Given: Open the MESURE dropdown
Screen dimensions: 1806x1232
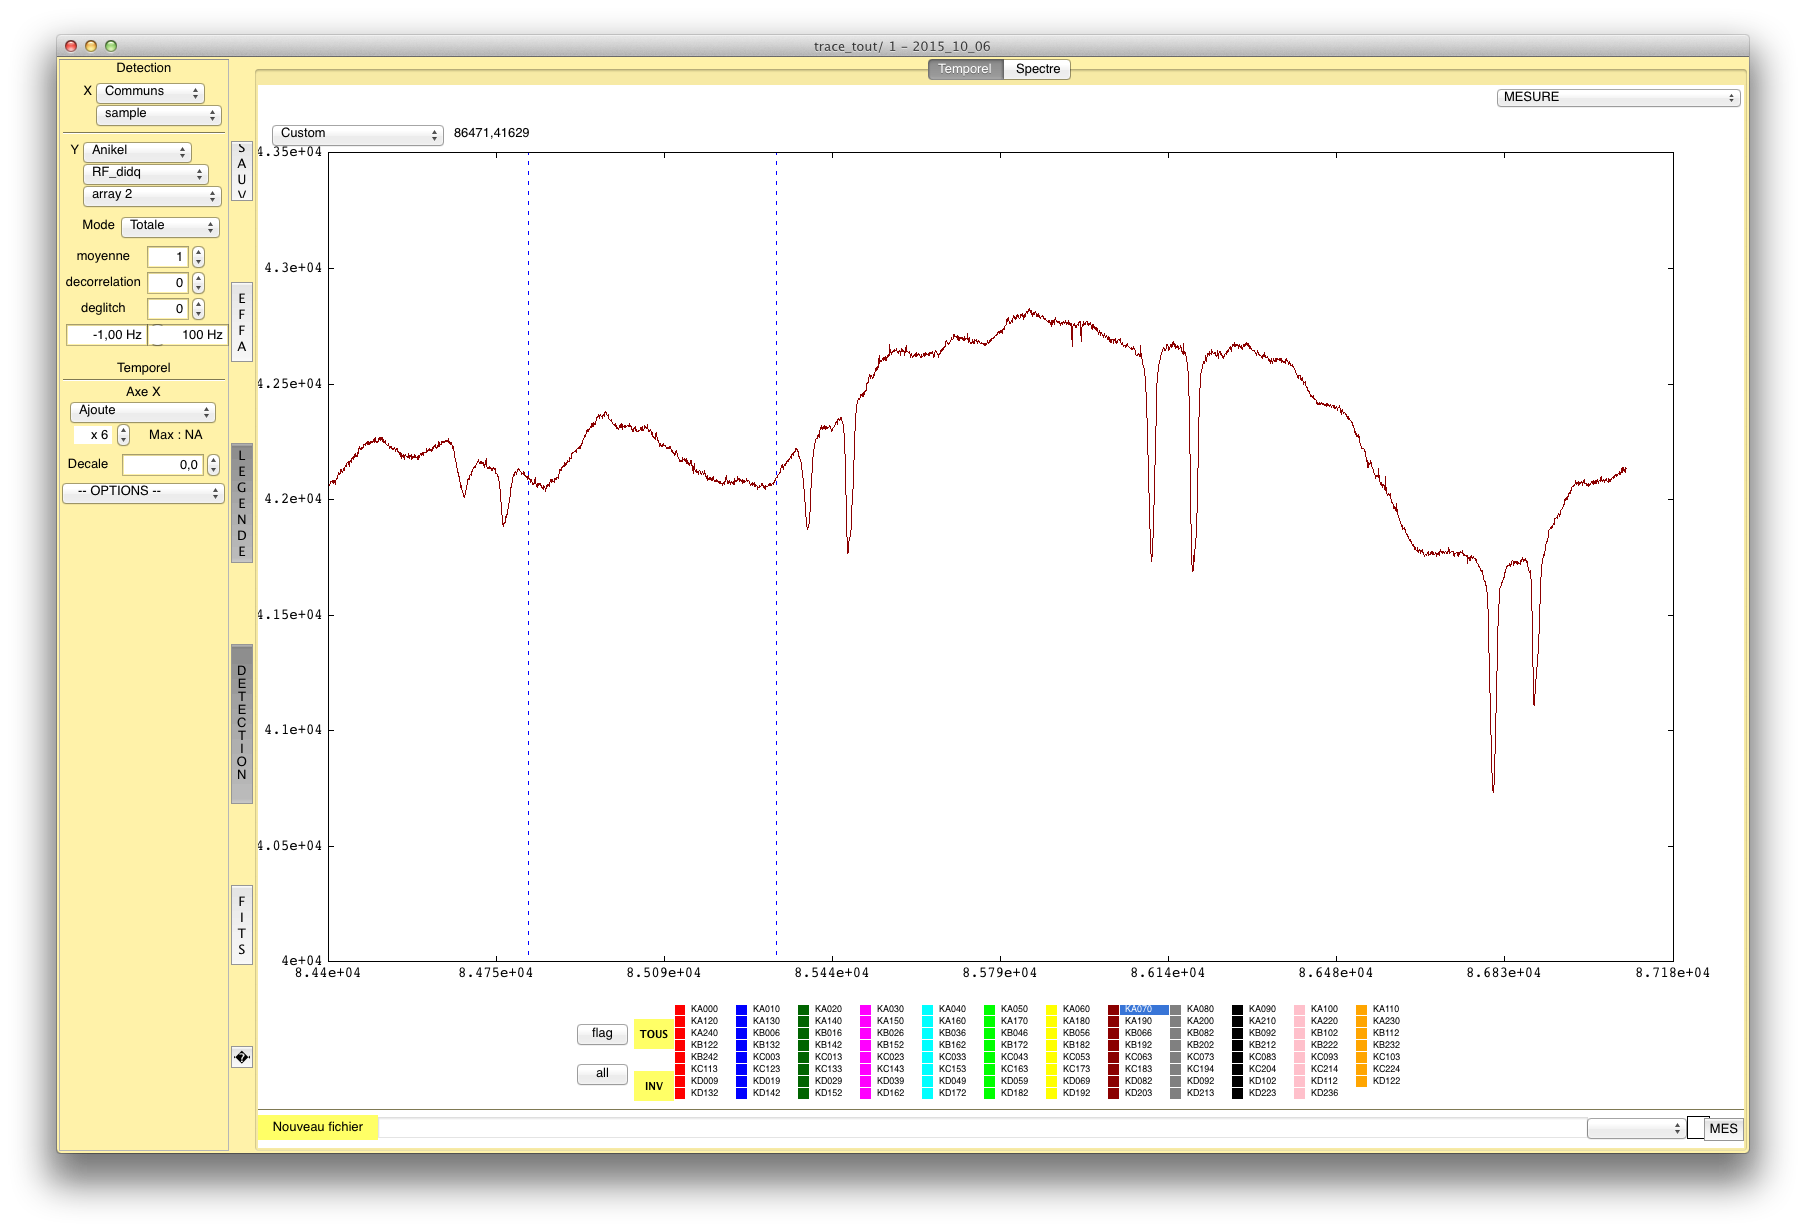Looking at the screenshot, I should tap(1617, 97).
